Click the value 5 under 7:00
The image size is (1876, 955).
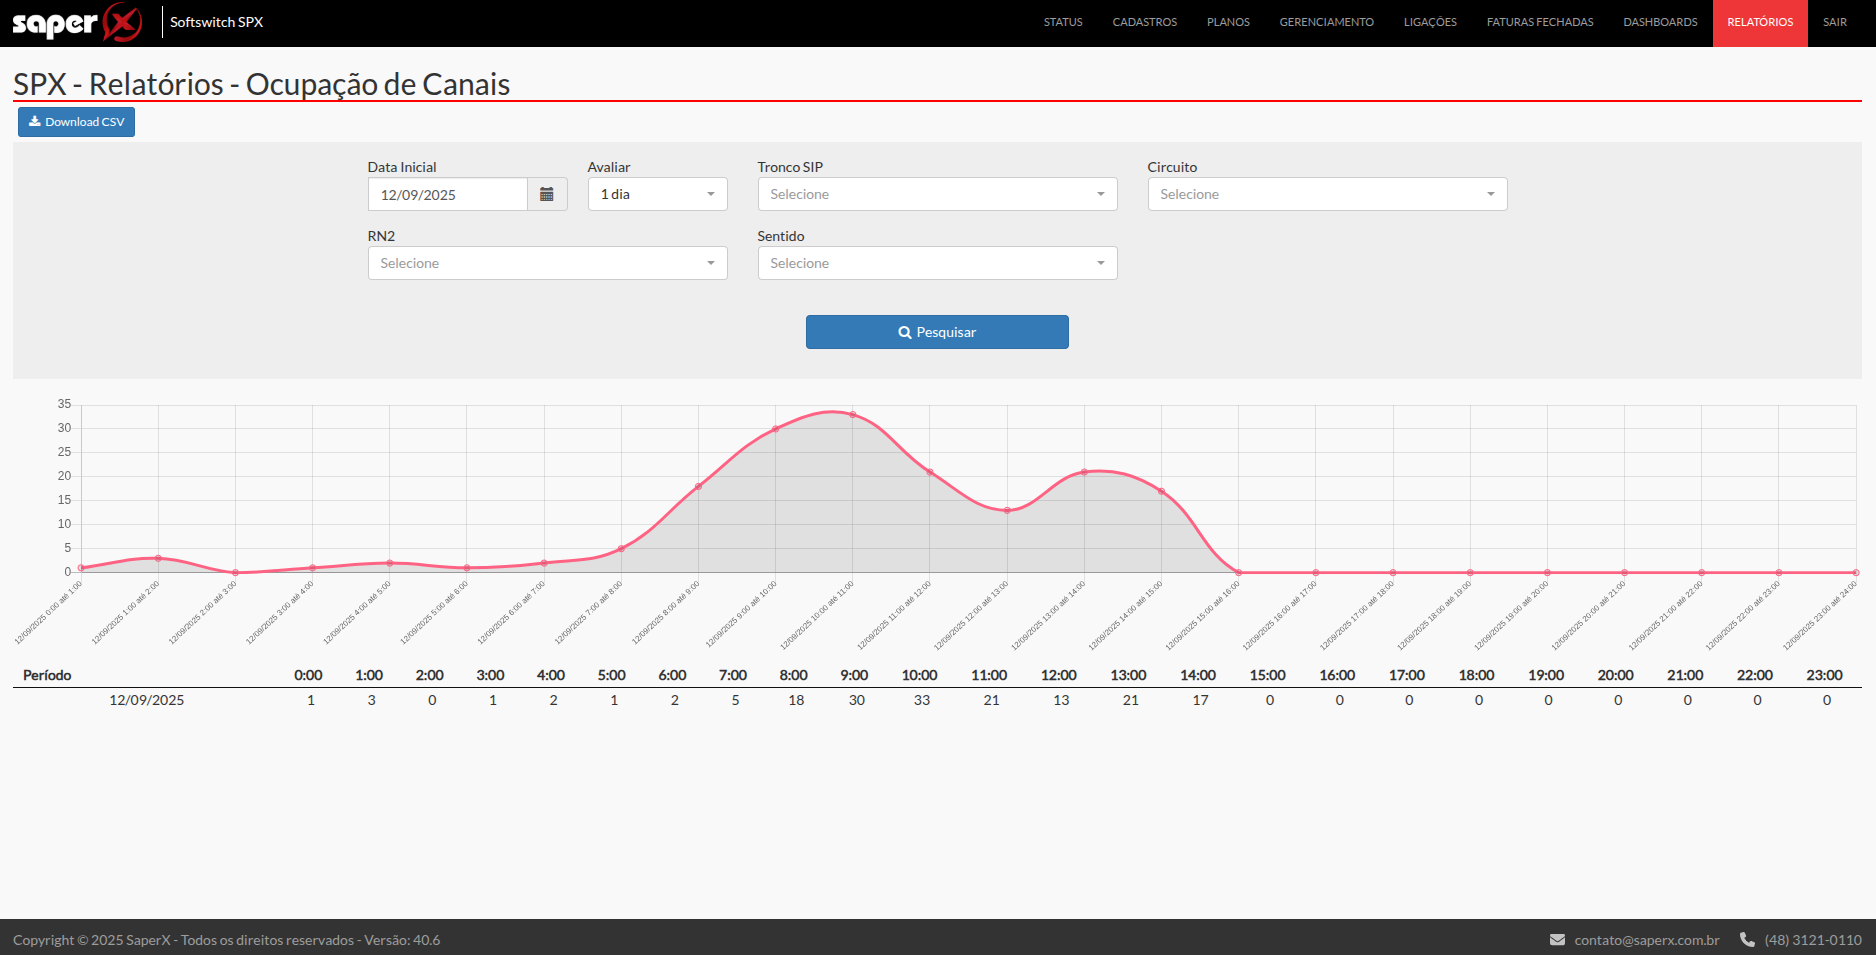(x=735, y=700)
